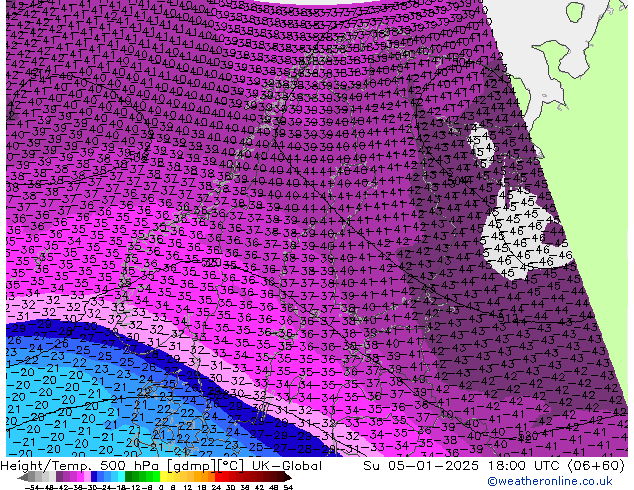Click the "(06+60)" forecast run label

pyautogui.click(x=596, y=466)
